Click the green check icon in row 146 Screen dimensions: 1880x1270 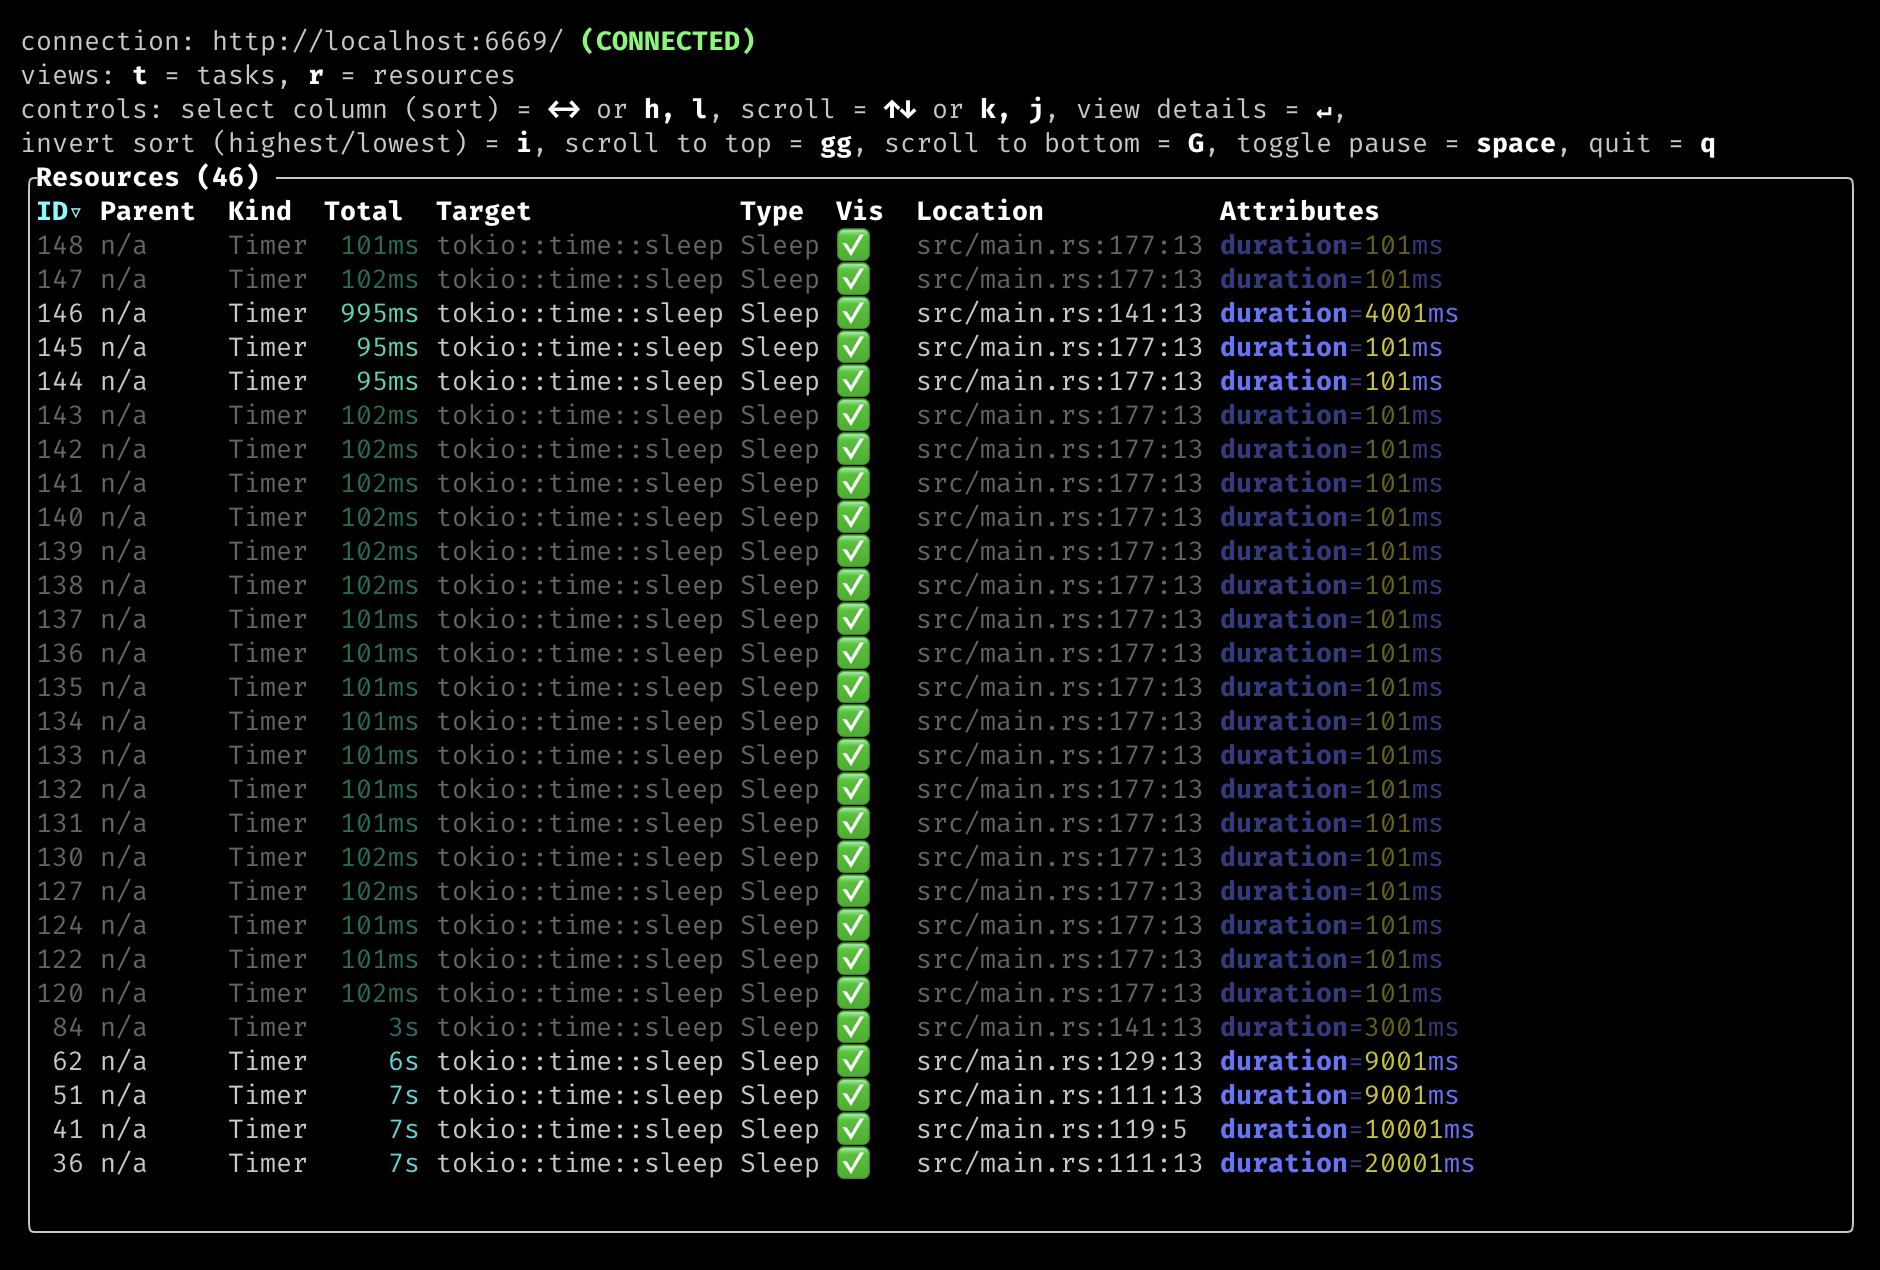point(853,313)
